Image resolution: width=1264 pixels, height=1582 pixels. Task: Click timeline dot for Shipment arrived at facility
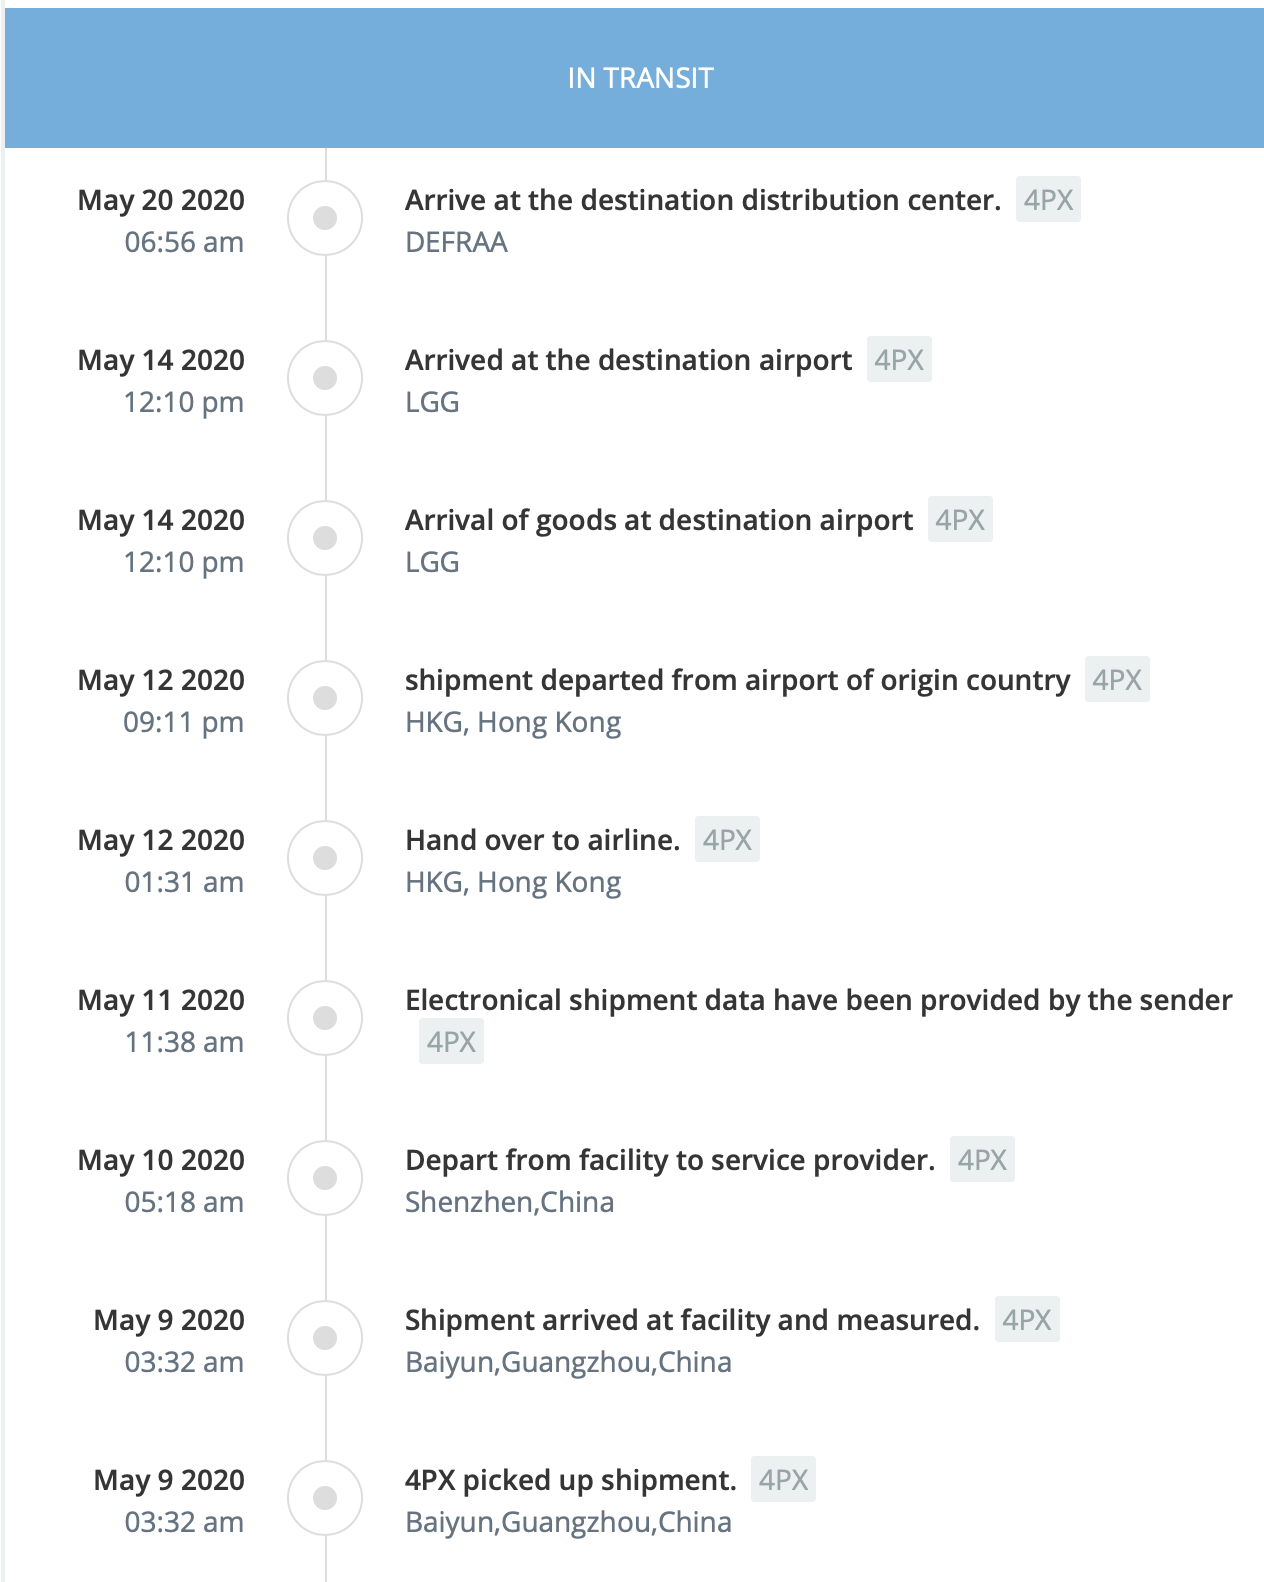click(325, 1338)
